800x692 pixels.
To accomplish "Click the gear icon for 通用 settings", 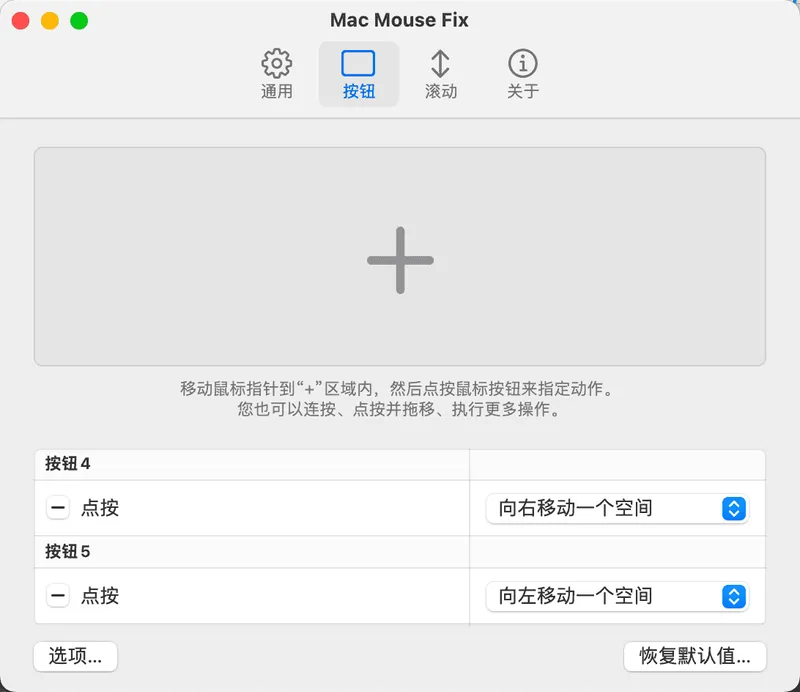I will point(277,64).
